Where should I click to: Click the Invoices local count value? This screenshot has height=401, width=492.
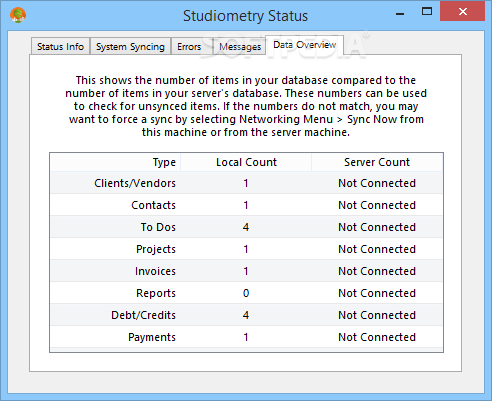click(246, 271)
